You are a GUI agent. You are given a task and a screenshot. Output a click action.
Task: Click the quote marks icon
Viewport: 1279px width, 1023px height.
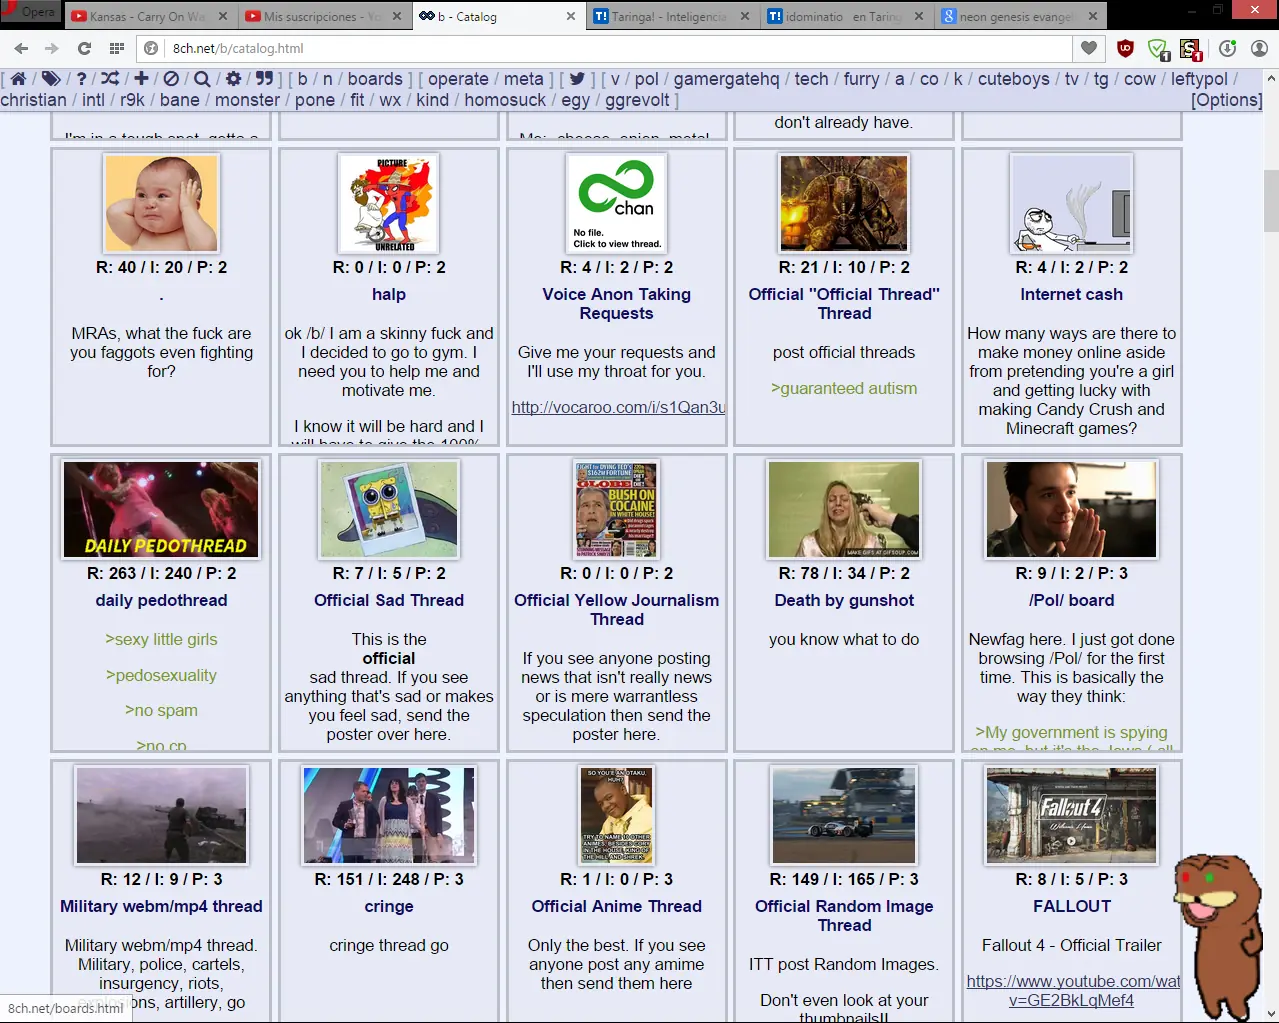pos(264,78)
